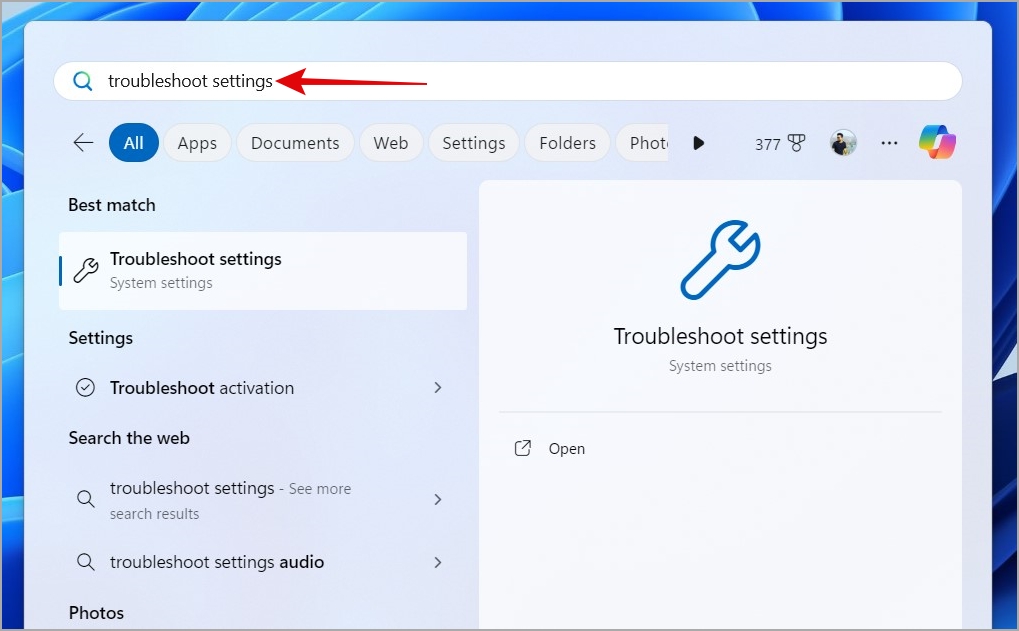
Task: Click the rewards medal icon
Action: click(x=796, y=143)
